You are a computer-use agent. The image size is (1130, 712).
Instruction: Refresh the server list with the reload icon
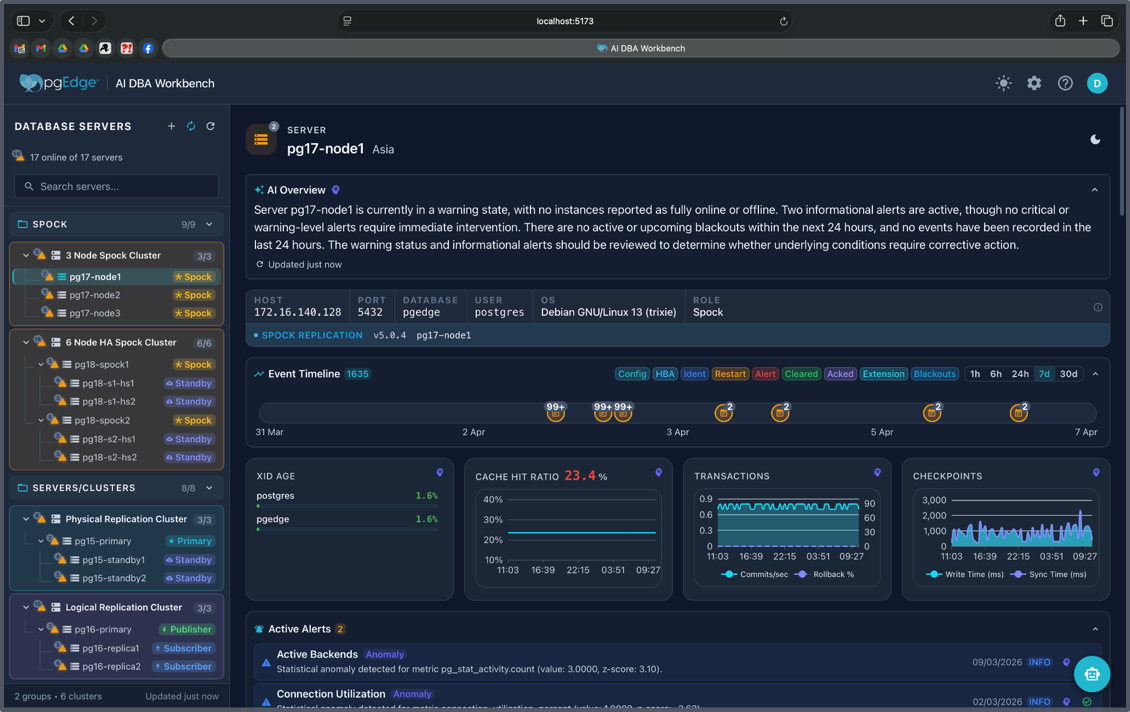(x=209, y=126)
